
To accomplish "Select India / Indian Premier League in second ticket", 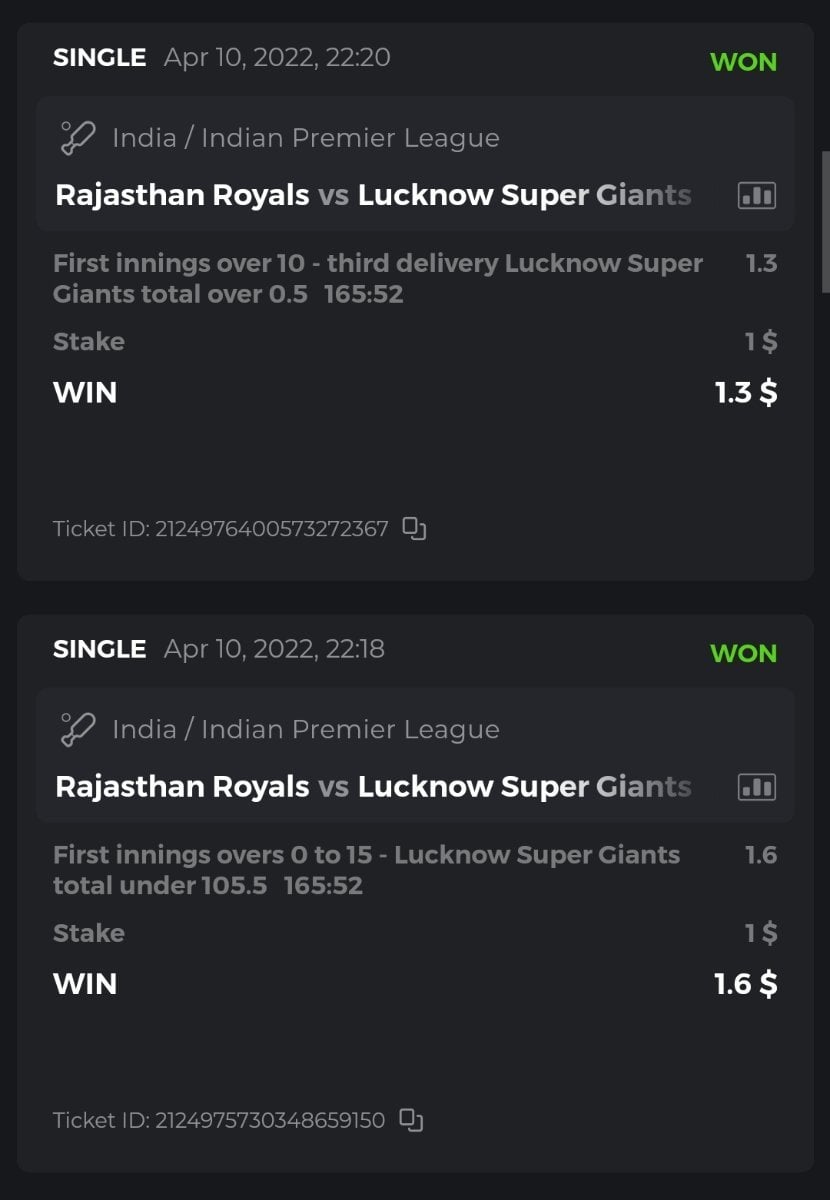I will [x=305, y=730].
